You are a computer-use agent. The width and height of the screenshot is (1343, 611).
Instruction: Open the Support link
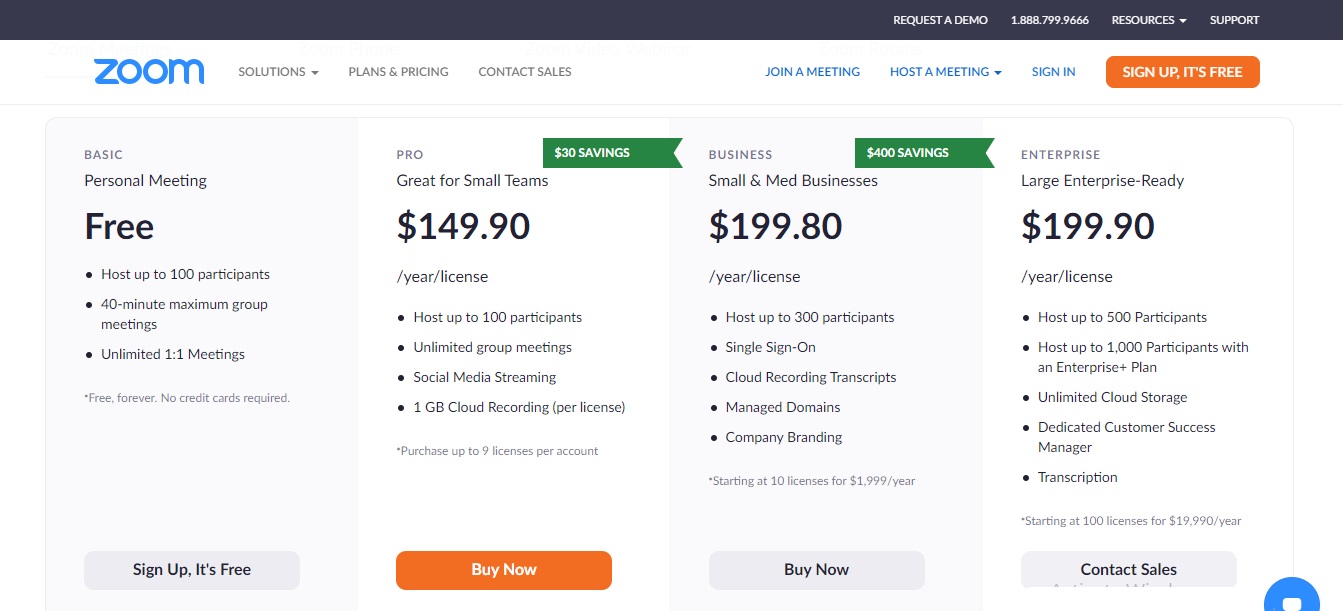click(x=1234, y=20)
